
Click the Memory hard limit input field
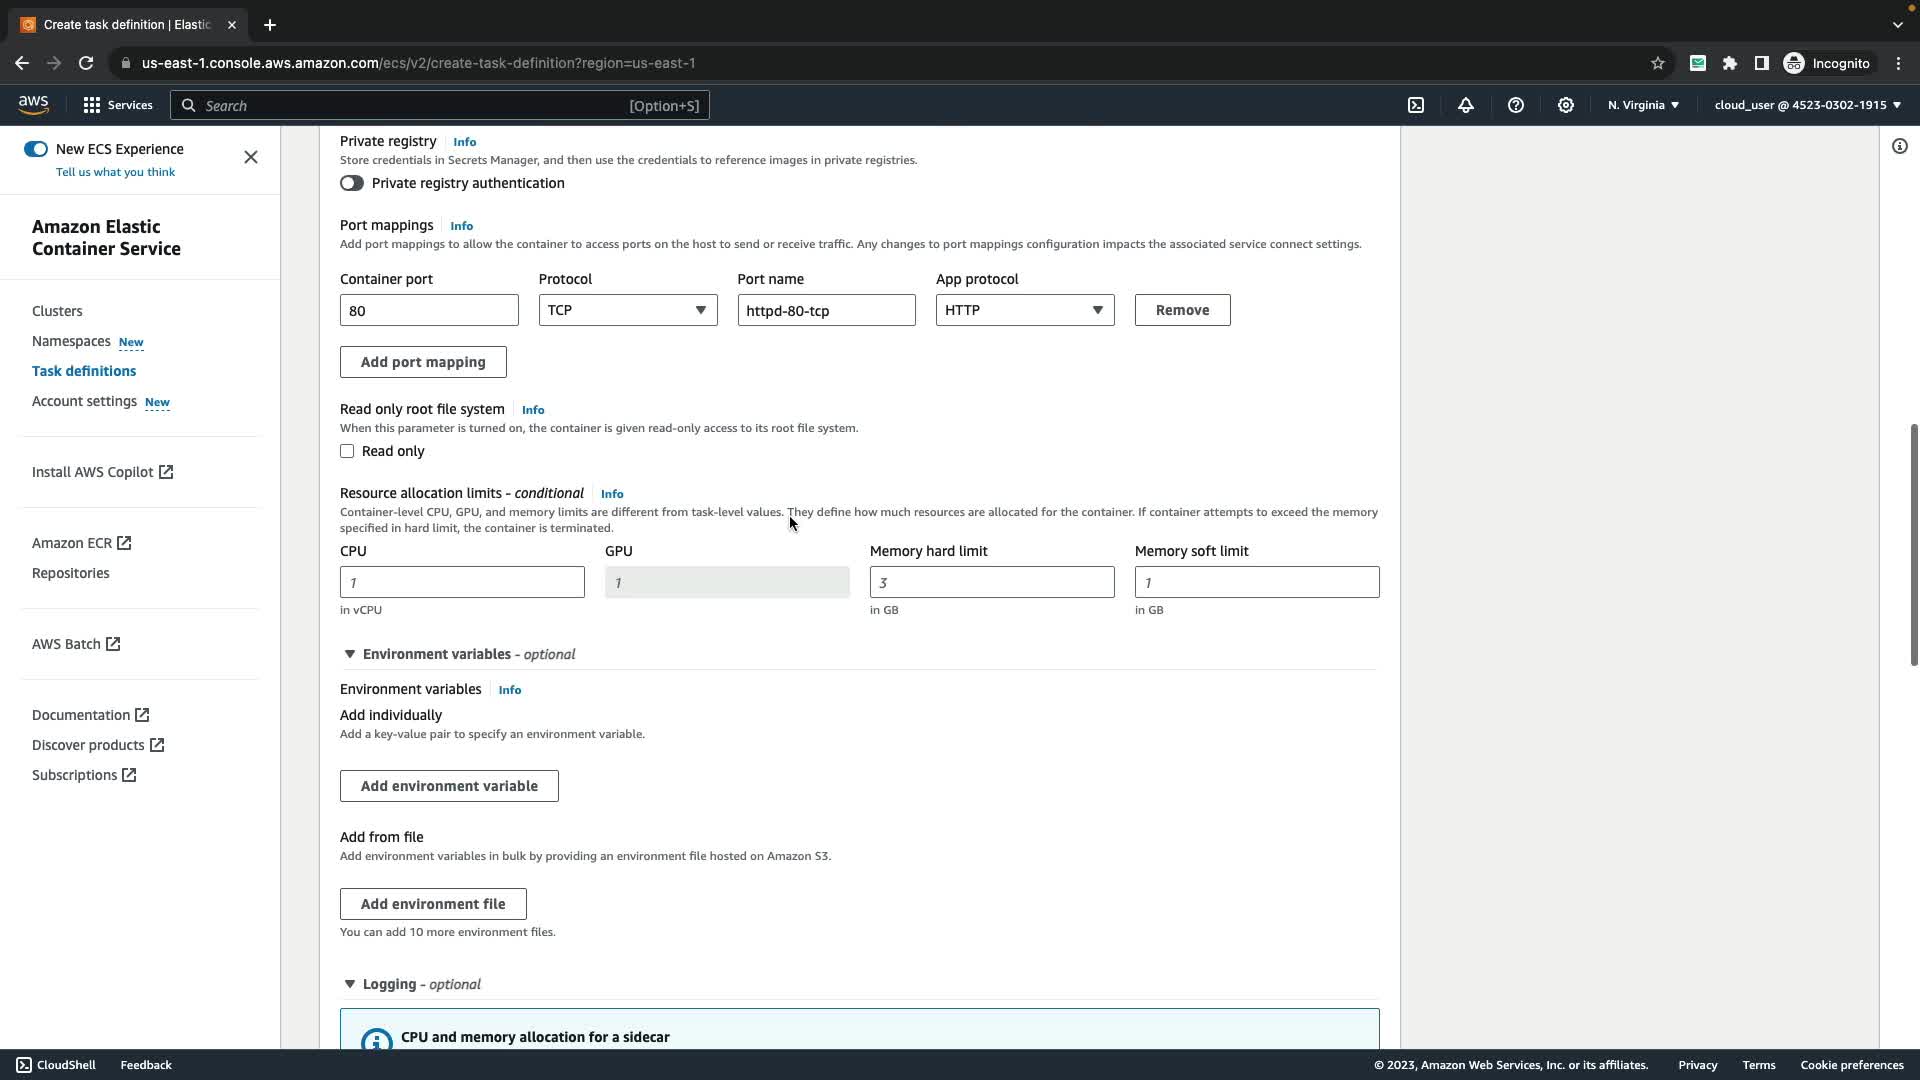pyautogui.click(x=991, y=582)
